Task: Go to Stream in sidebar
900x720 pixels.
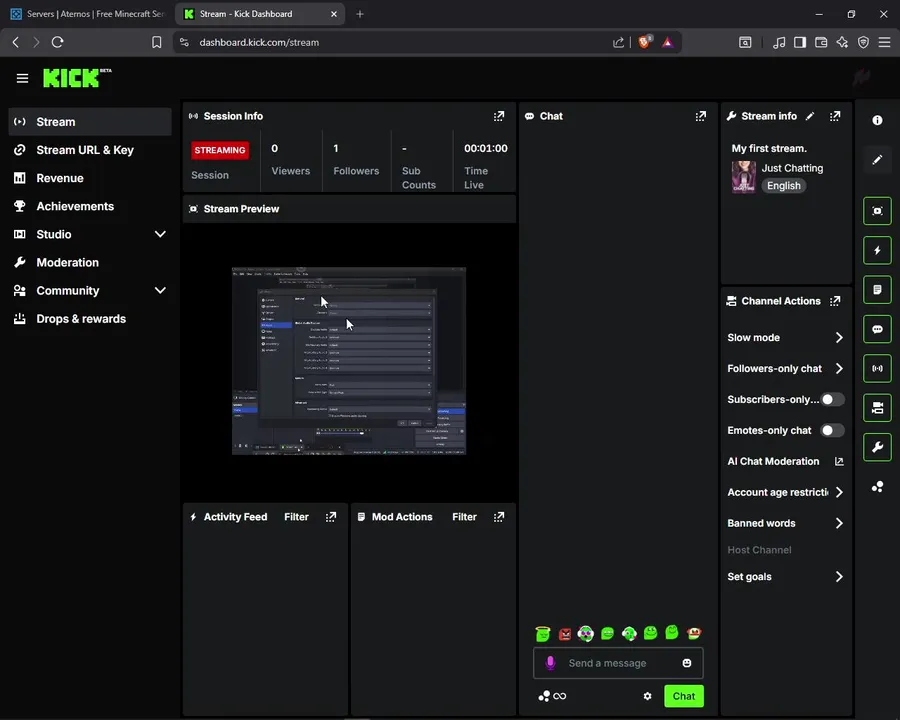Action: (x=90, y=122)
